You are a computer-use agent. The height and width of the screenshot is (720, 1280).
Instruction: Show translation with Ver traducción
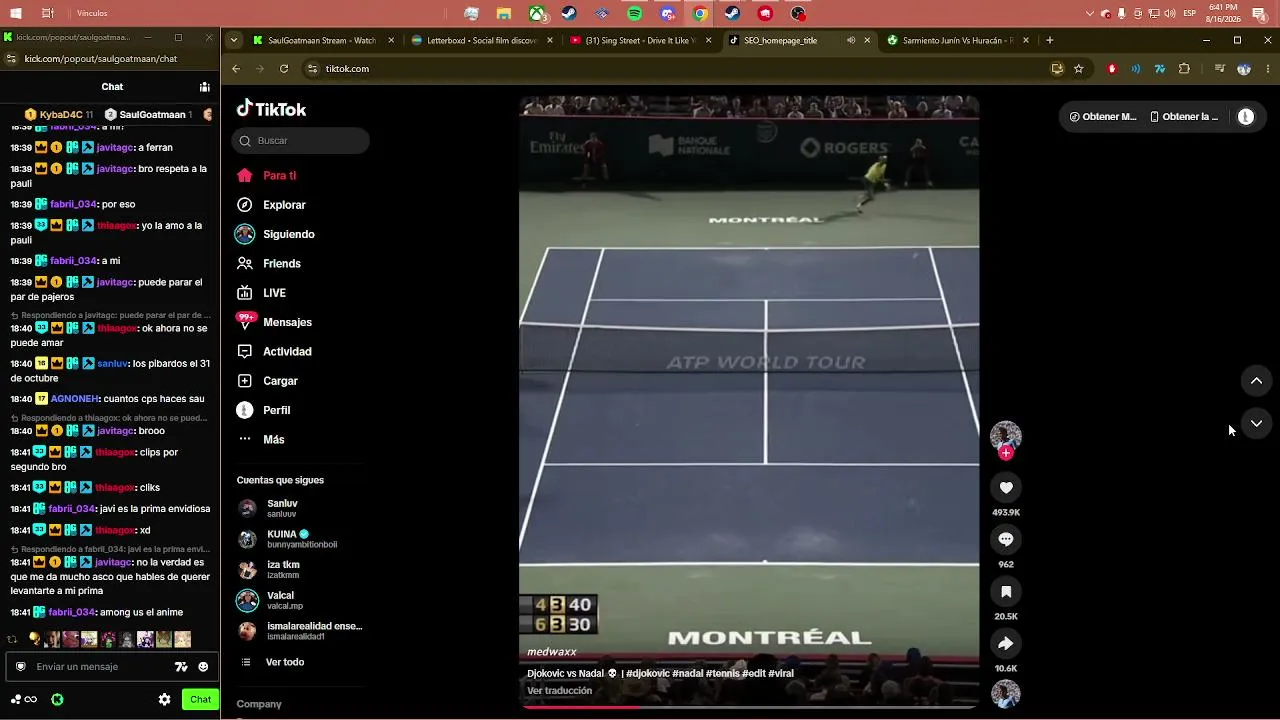560,691
